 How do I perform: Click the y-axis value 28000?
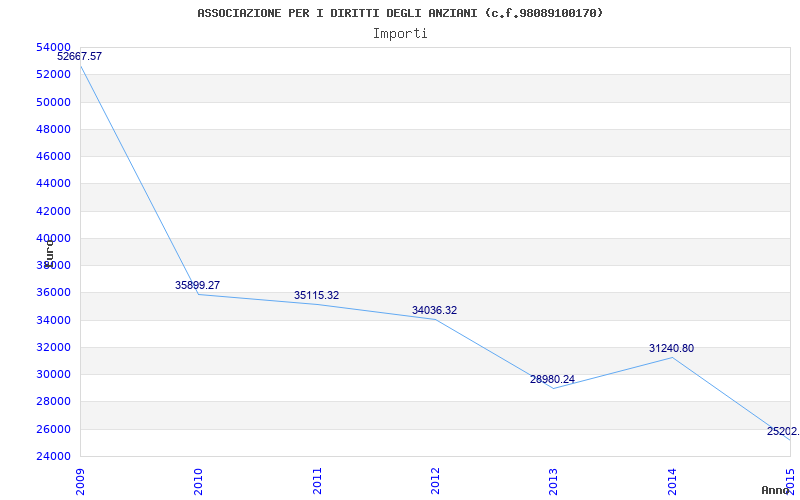pyautogui.click(x=54, y=402)
